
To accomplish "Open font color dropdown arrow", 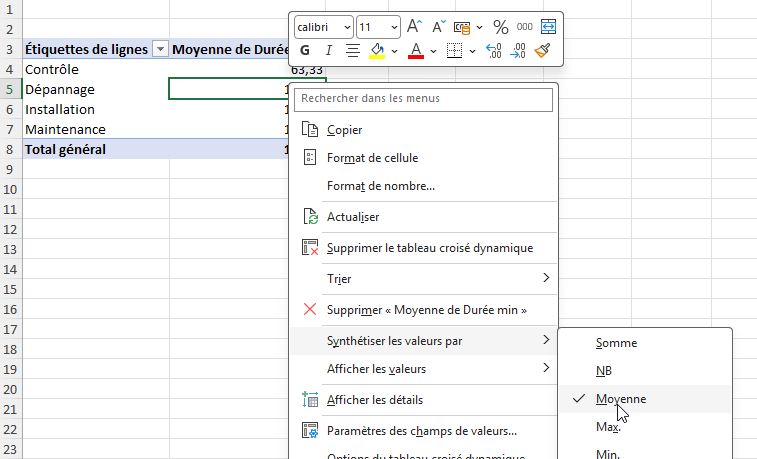I will tap(433, 51).
